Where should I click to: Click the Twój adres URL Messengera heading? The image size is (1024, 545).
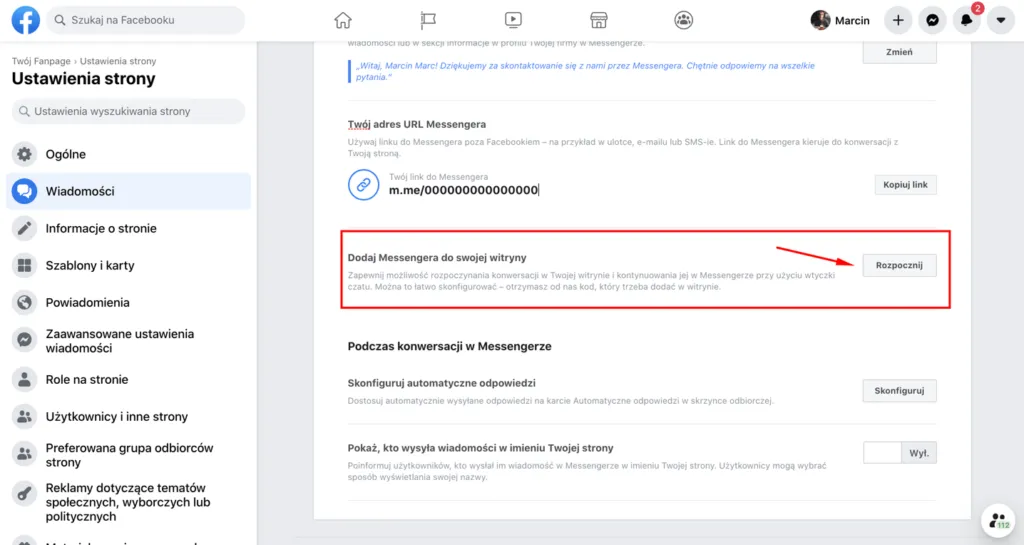[x=417, y=125]
